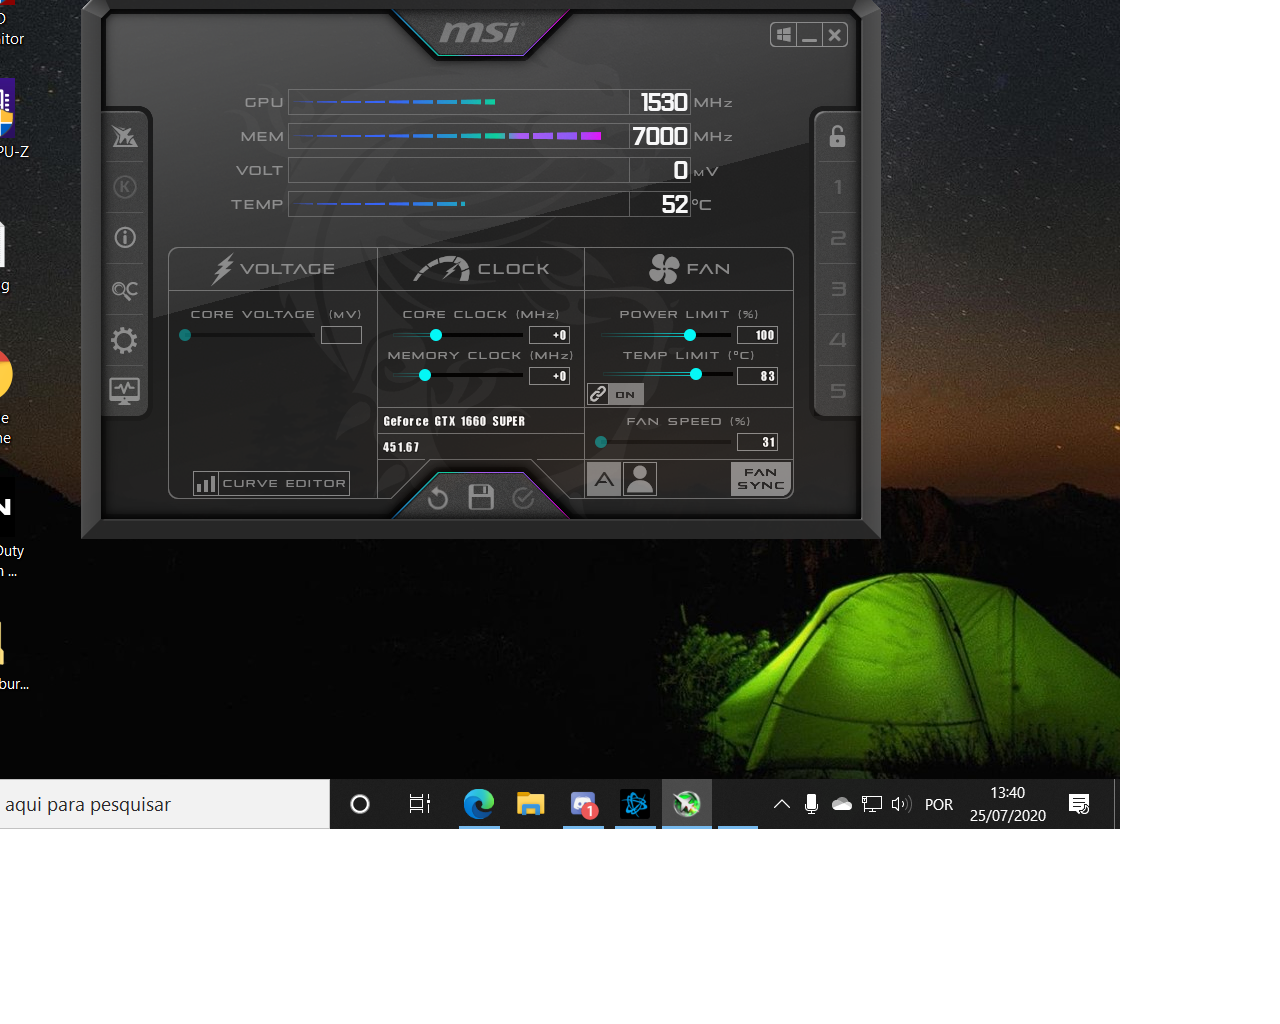Open OneDrive cloud tray icon

pyautogui.click(x=842, y=804)
